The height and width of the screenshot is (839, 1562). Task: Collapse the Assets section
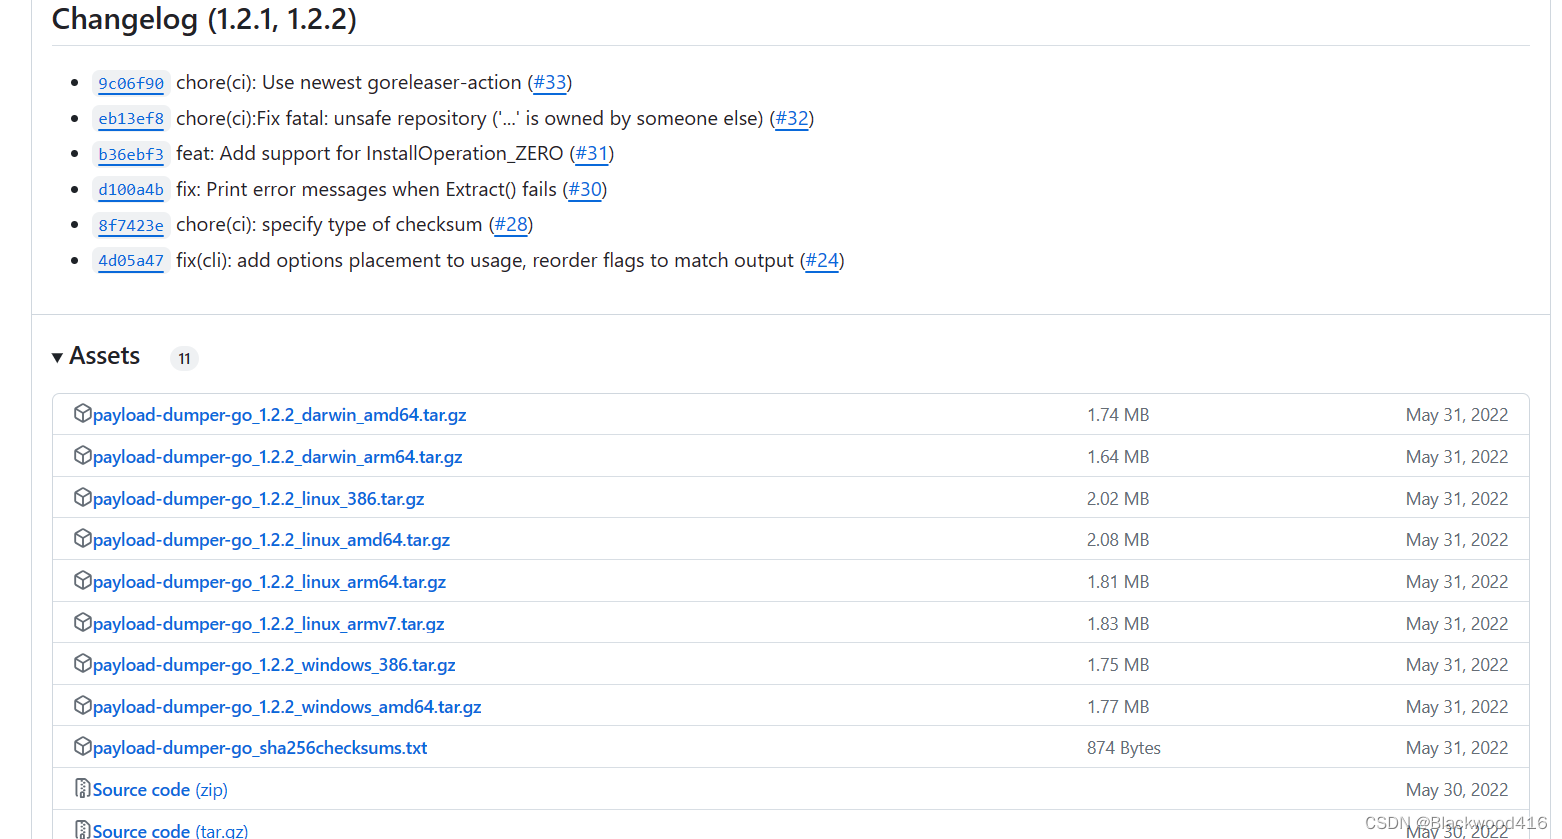pyautogui.click(x=58, y=356)
